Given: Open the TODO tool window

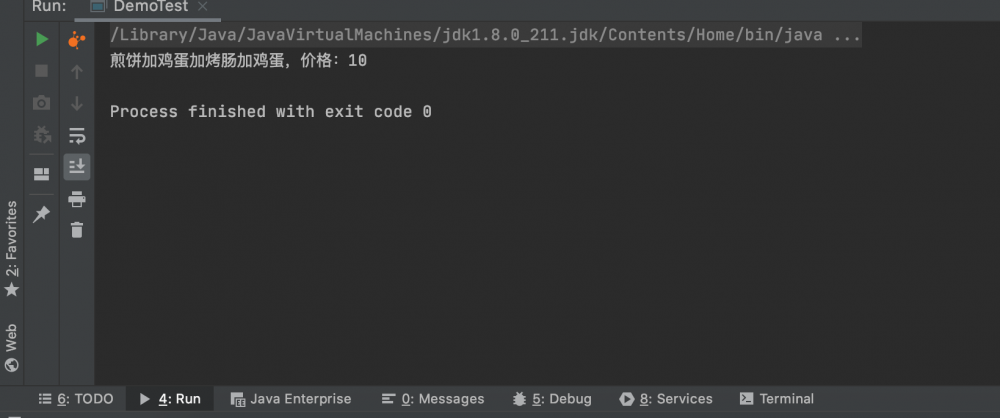Looking at the screenshot, I should (76, 399).
